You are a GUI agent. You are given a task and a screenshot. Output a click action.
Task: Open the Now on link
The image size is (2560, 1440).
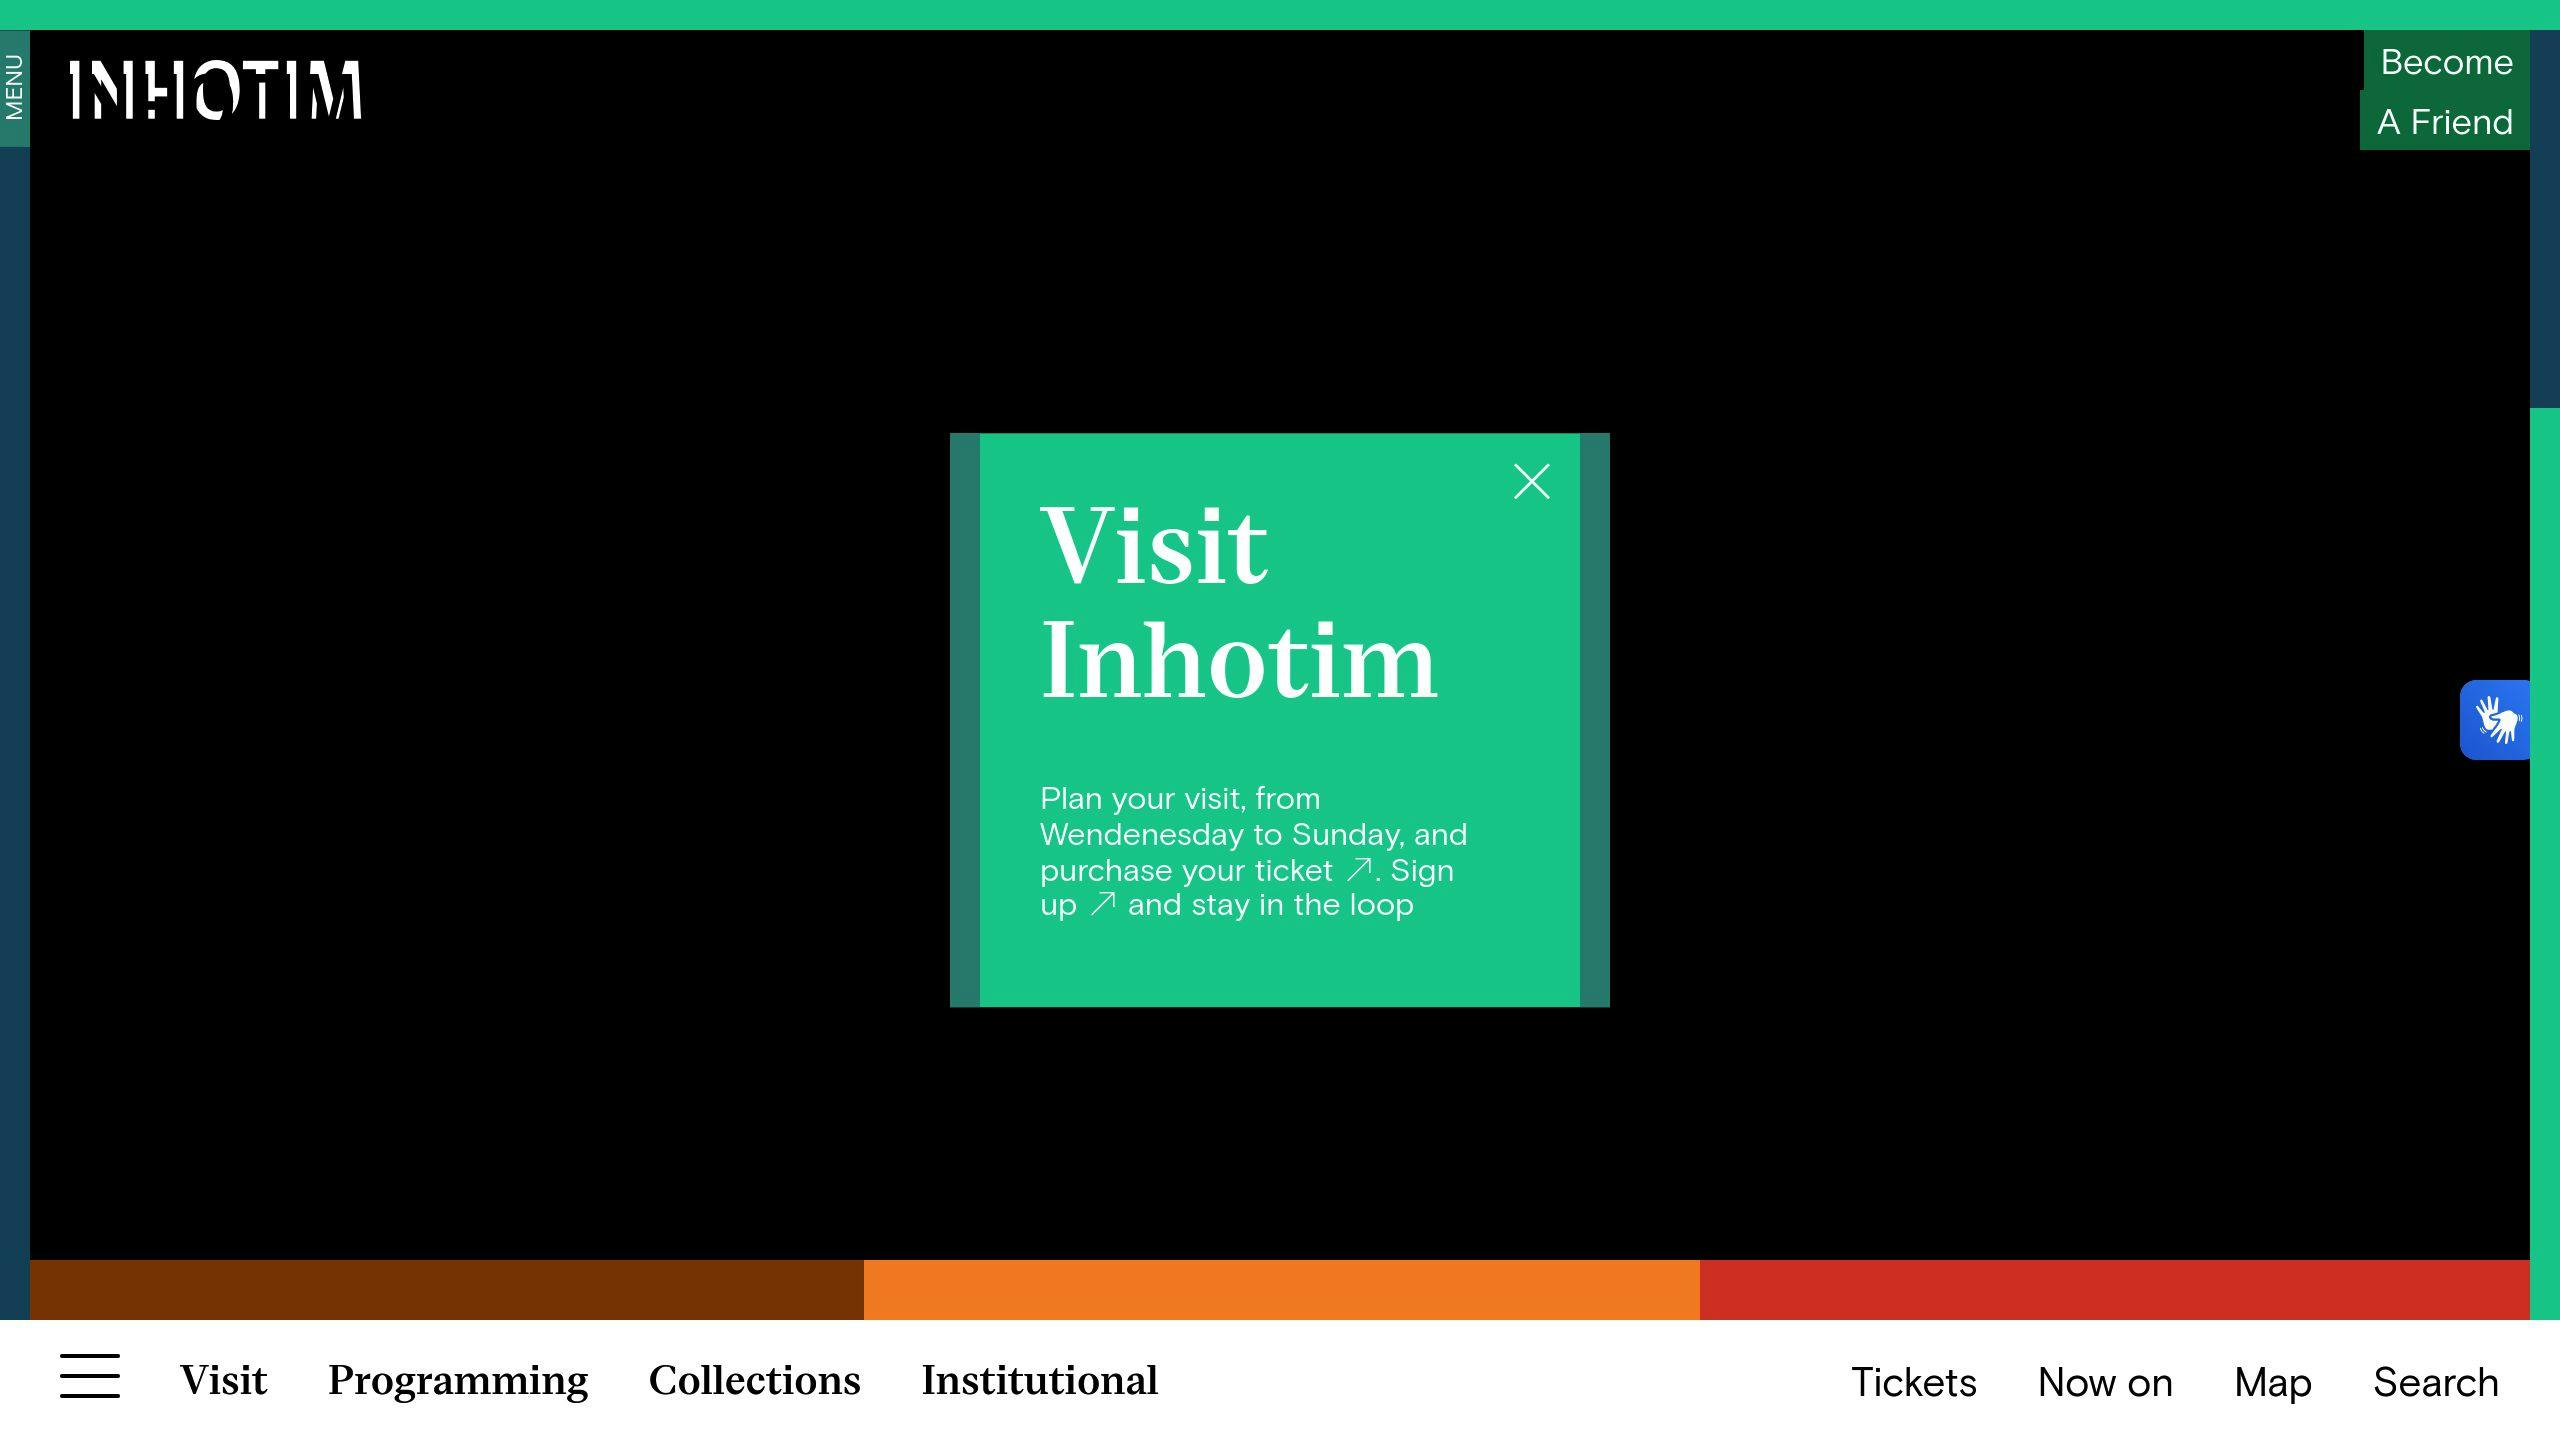click(2105, 1382)
